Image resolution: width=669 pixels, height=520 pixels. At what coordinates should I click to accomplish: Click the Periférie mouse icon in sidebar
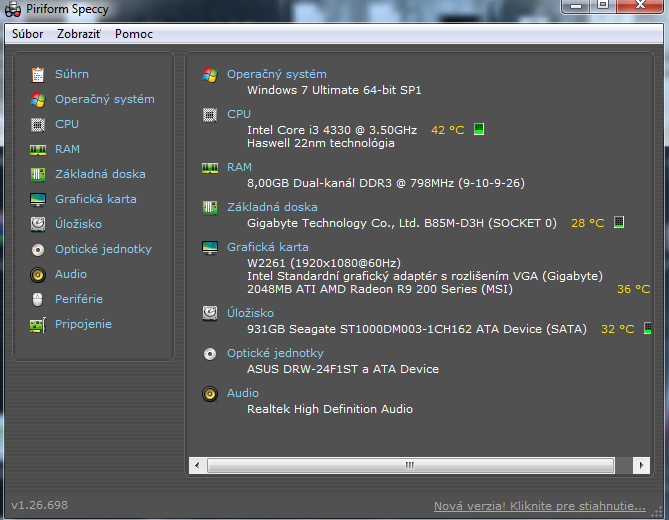pos(38,299)
